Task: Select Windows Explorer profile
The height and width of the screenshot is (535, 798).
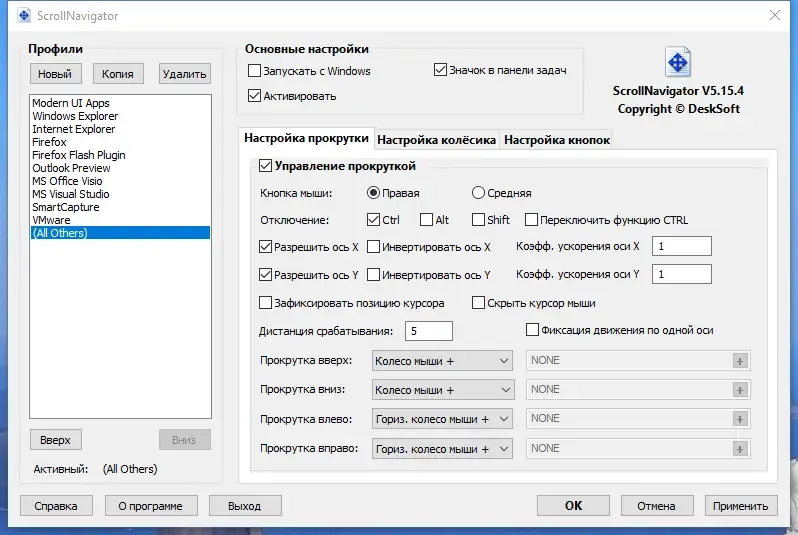Action: point(120,116)
